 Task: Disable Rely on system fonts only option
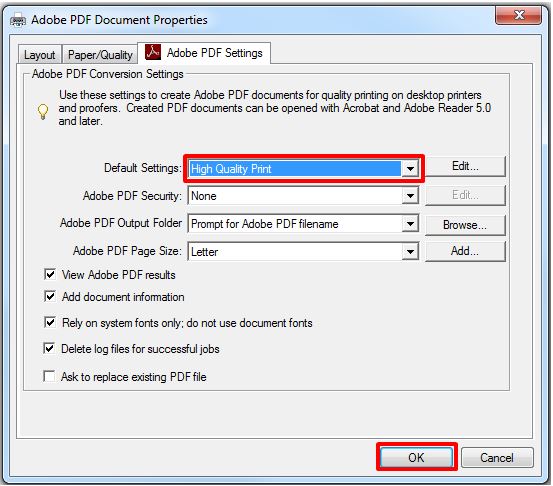tap(50, 322)
